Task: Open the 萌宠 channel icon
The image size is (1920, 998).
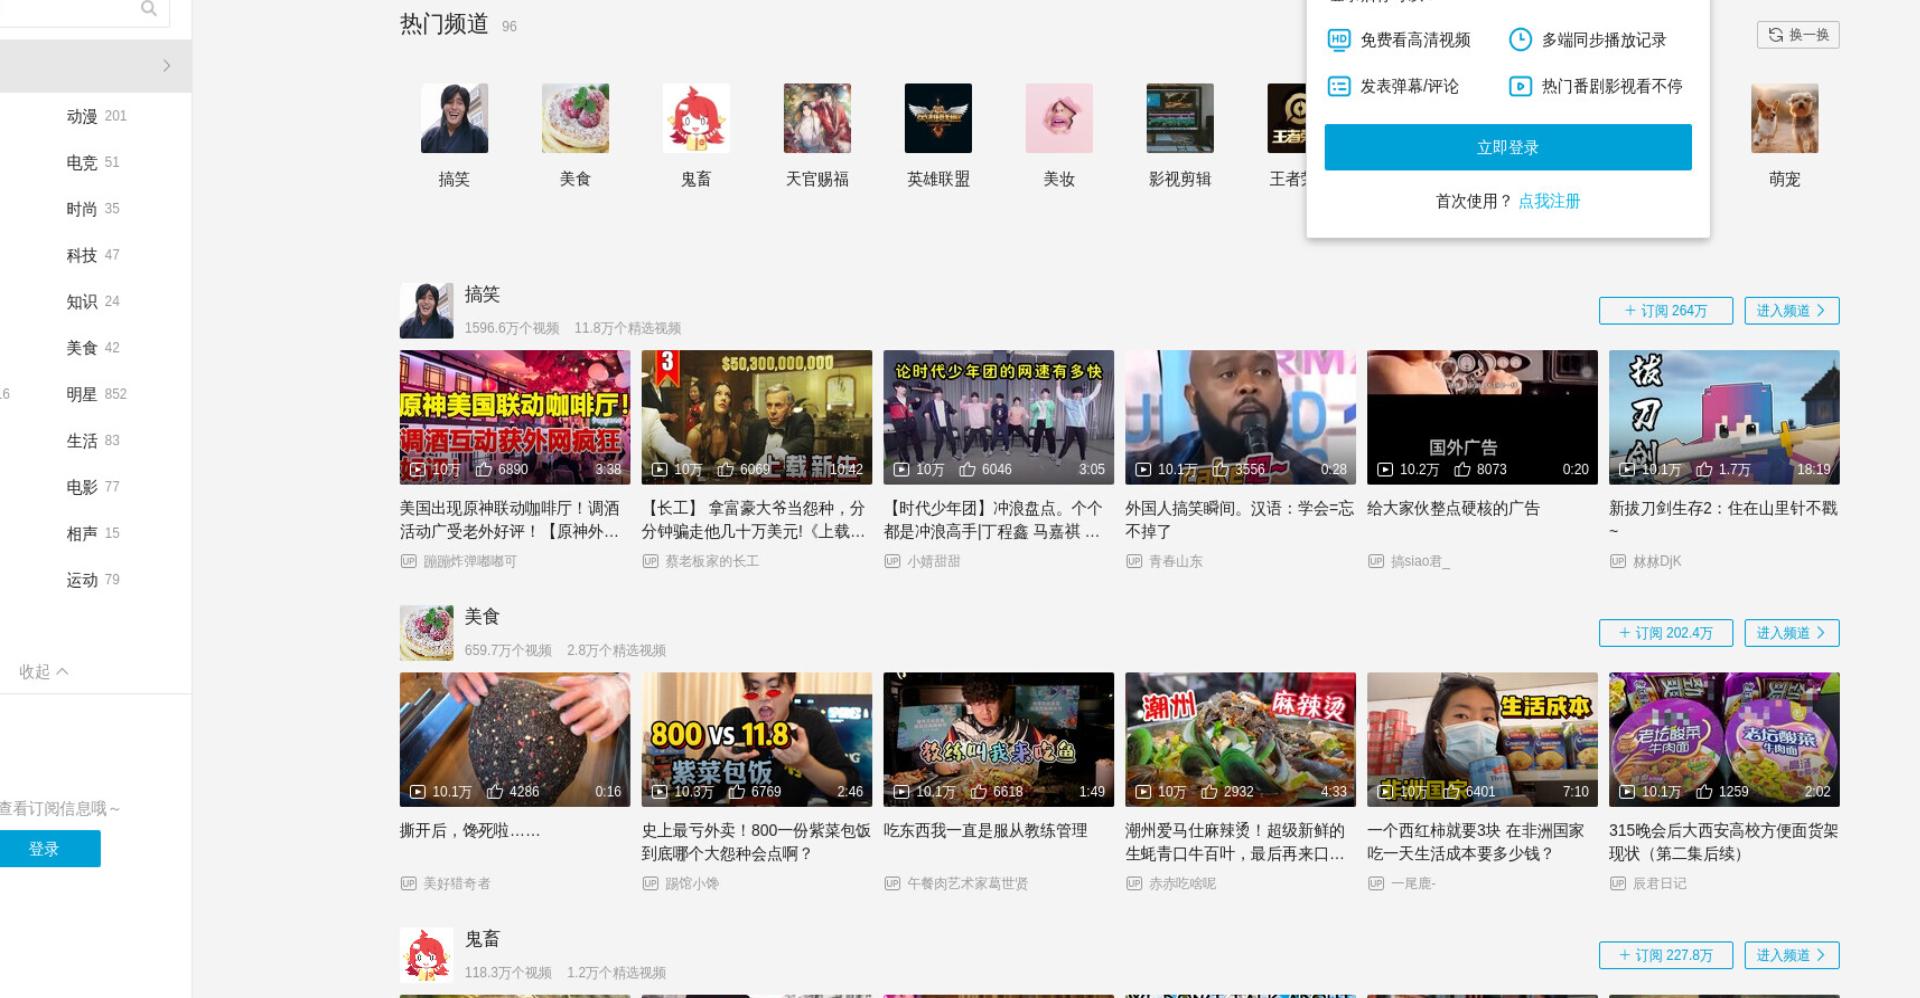Action: (1785, 118)
